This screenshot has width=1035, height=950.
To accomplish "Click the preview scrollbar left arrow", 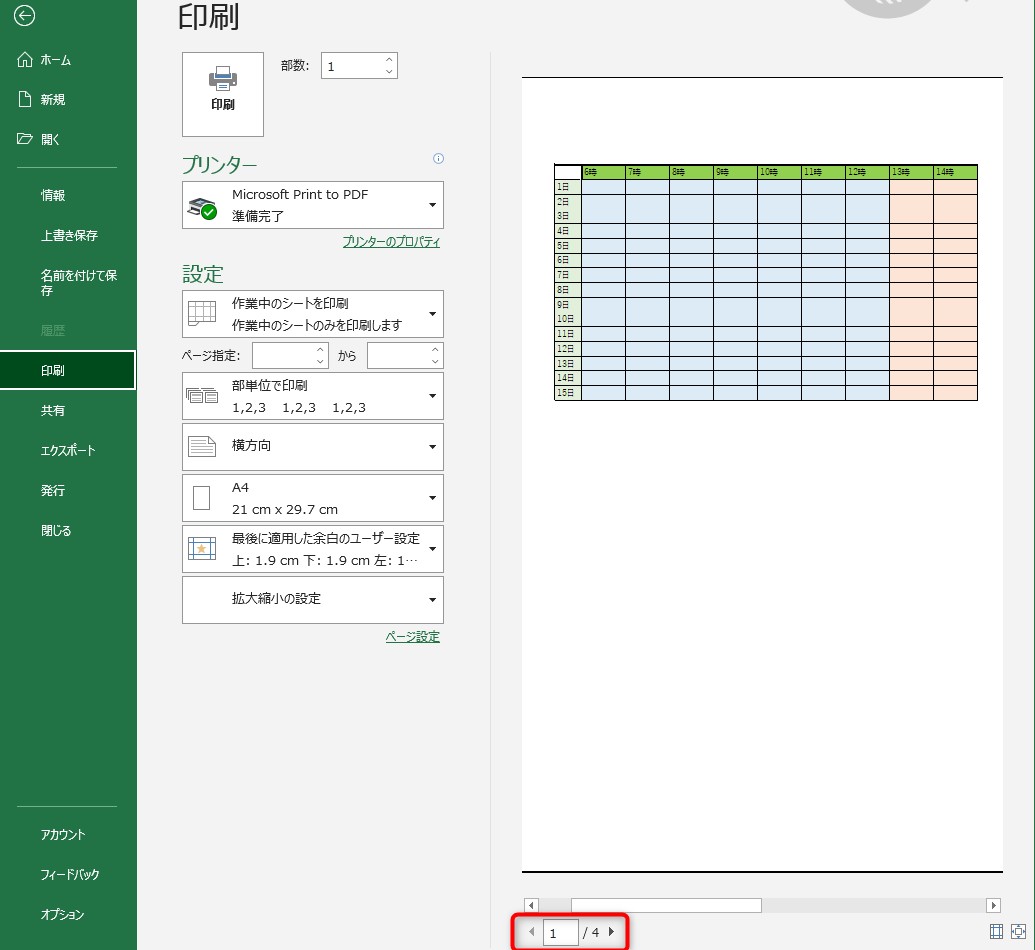I will (x=531, y=905).
